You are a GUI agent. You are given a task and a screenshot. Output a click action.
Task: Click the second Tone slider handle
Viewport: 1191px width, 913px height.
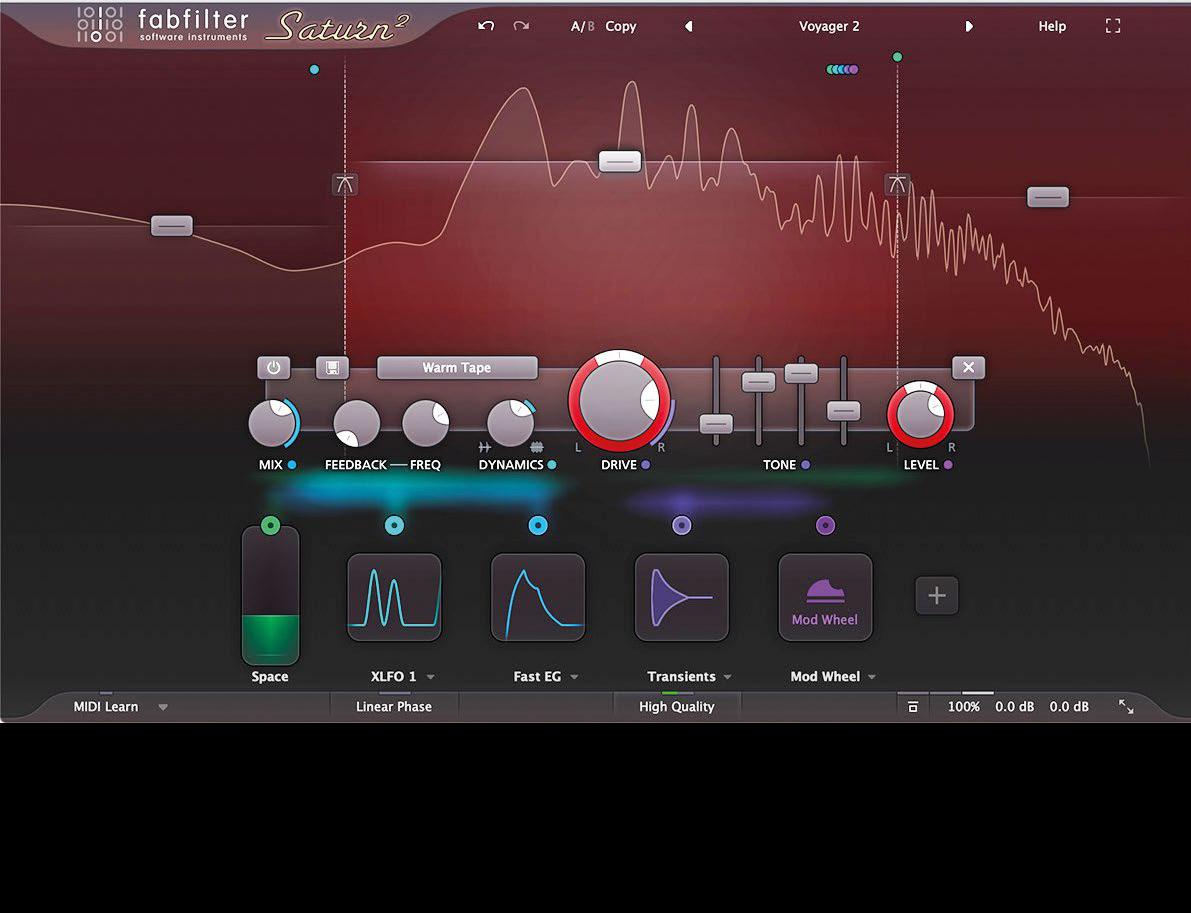tap(758, 382)
